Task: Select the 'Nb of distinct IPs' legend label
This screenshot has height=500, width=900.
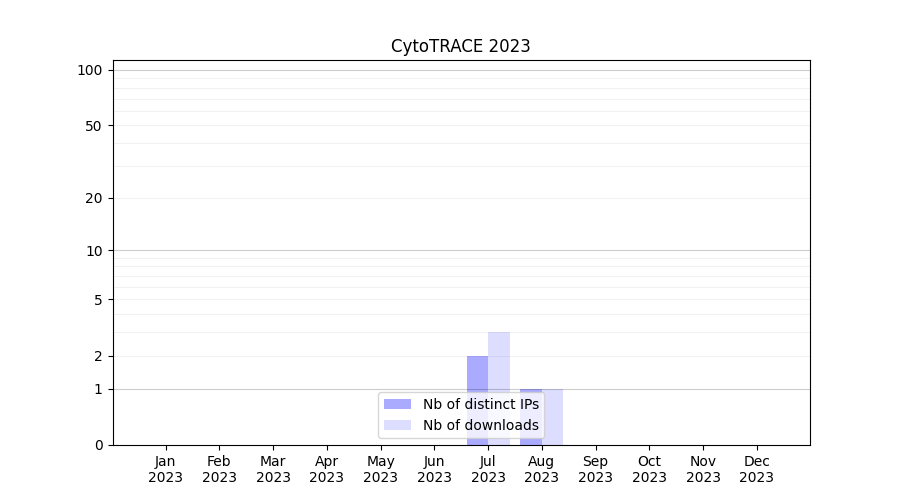Action: [480, 404]
